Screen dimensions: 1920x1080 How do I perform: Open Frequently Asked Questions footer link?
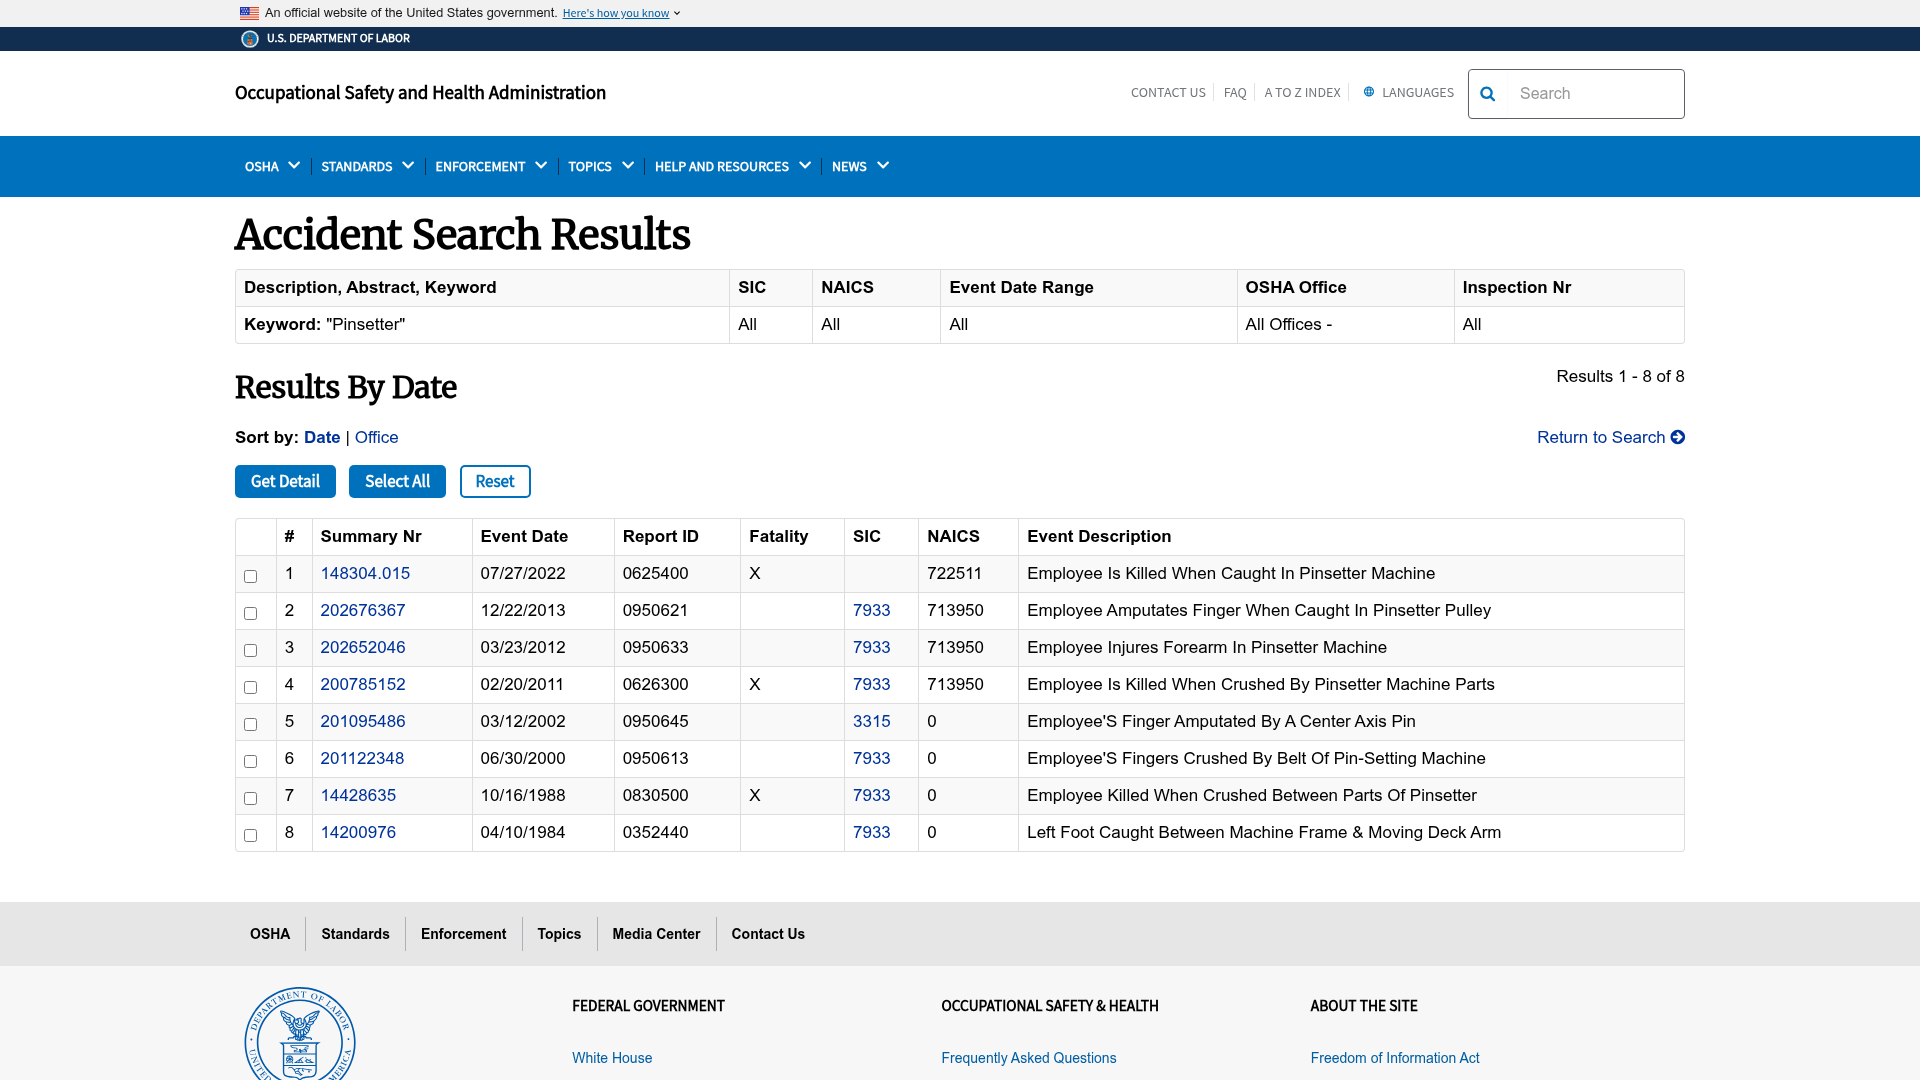coord(1028,1058)
